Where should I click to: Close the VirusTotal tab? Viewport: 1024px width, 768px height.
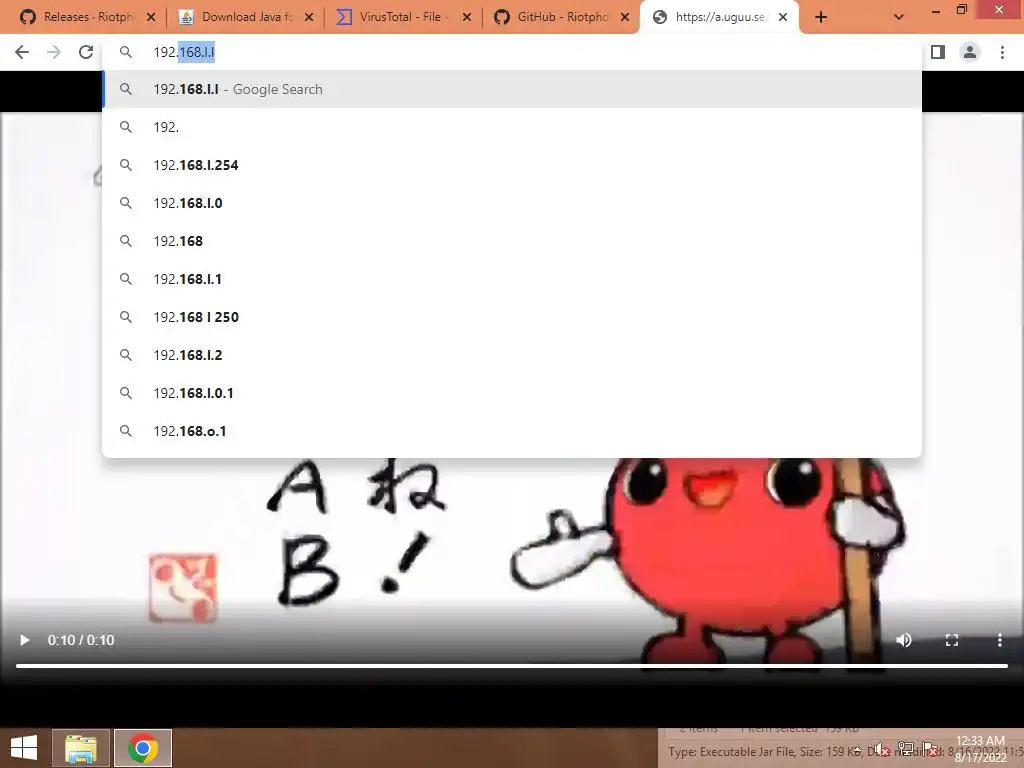[467, 18]
